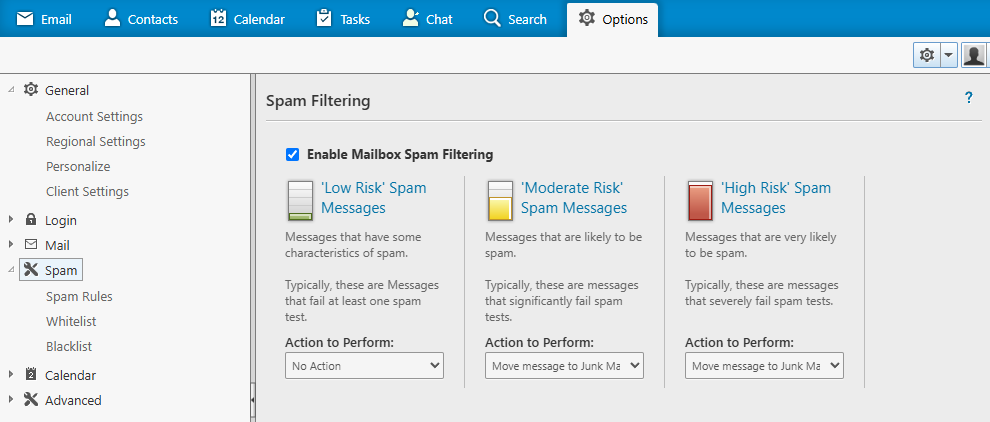Open the settings gear toolbar button

pos(927,56)
